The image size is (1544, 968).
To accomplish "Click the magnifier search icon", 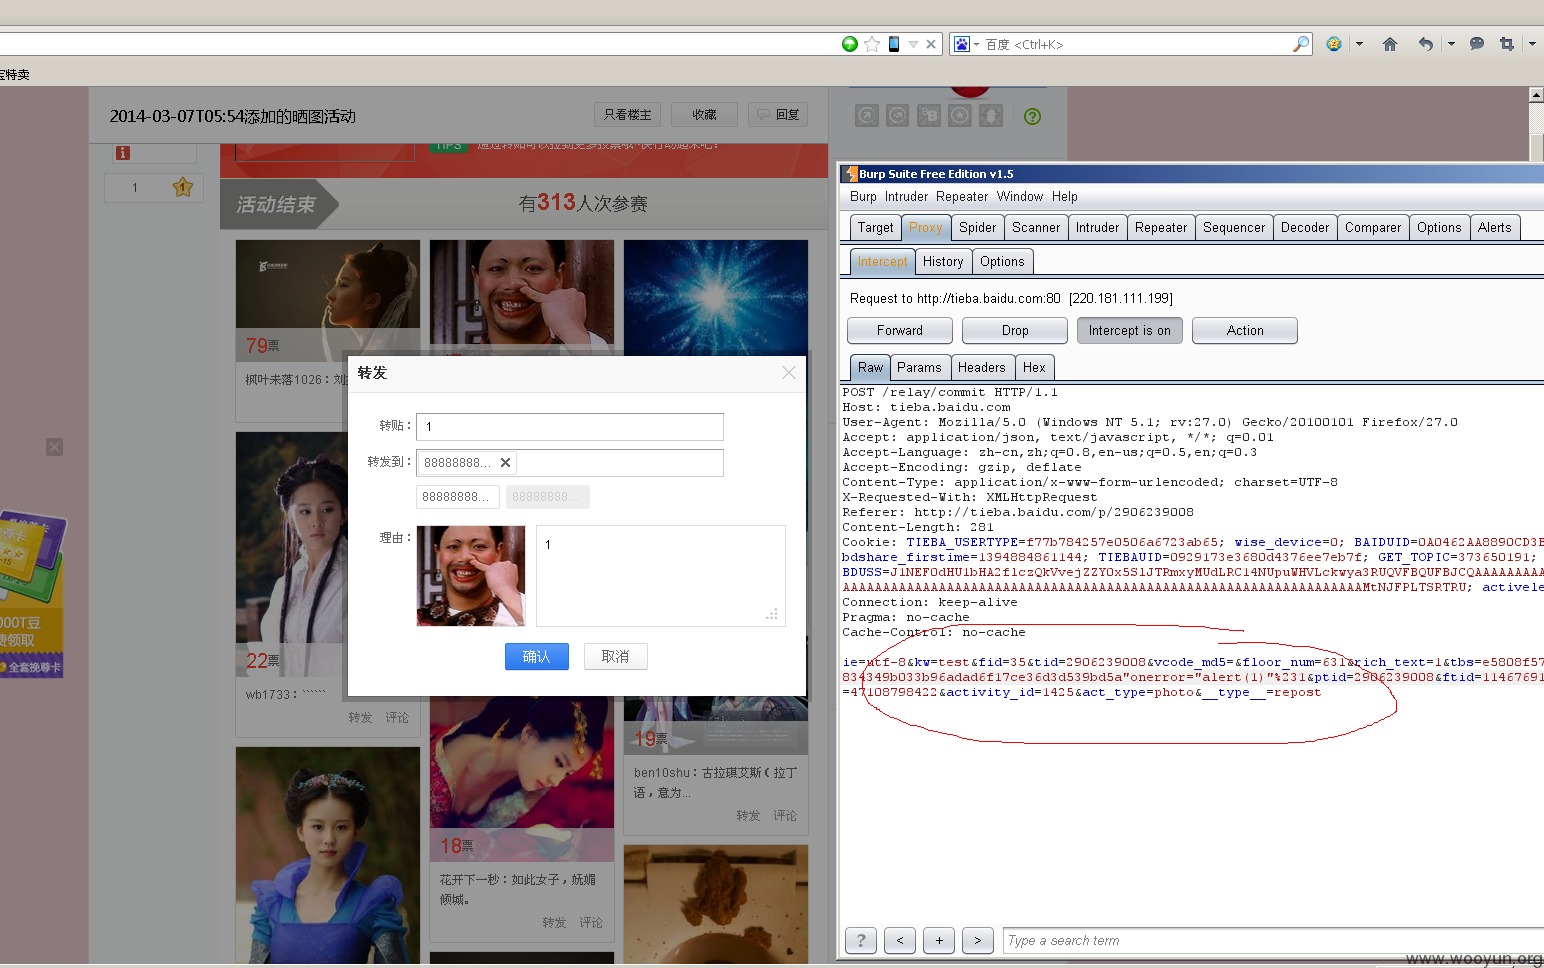I will [1300, 44].
